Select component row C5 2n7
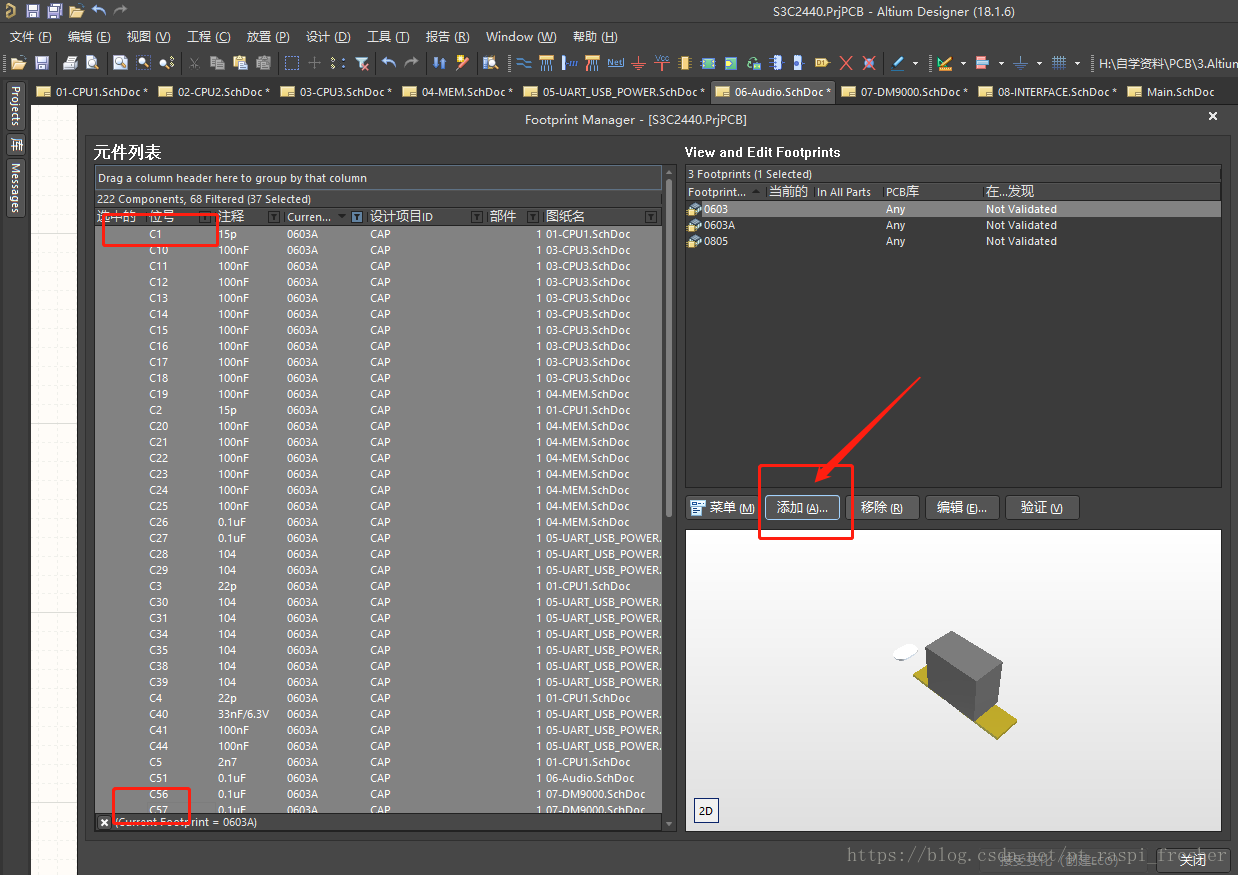The width and height of the screenshot is (1238, 875). [379, 762]
